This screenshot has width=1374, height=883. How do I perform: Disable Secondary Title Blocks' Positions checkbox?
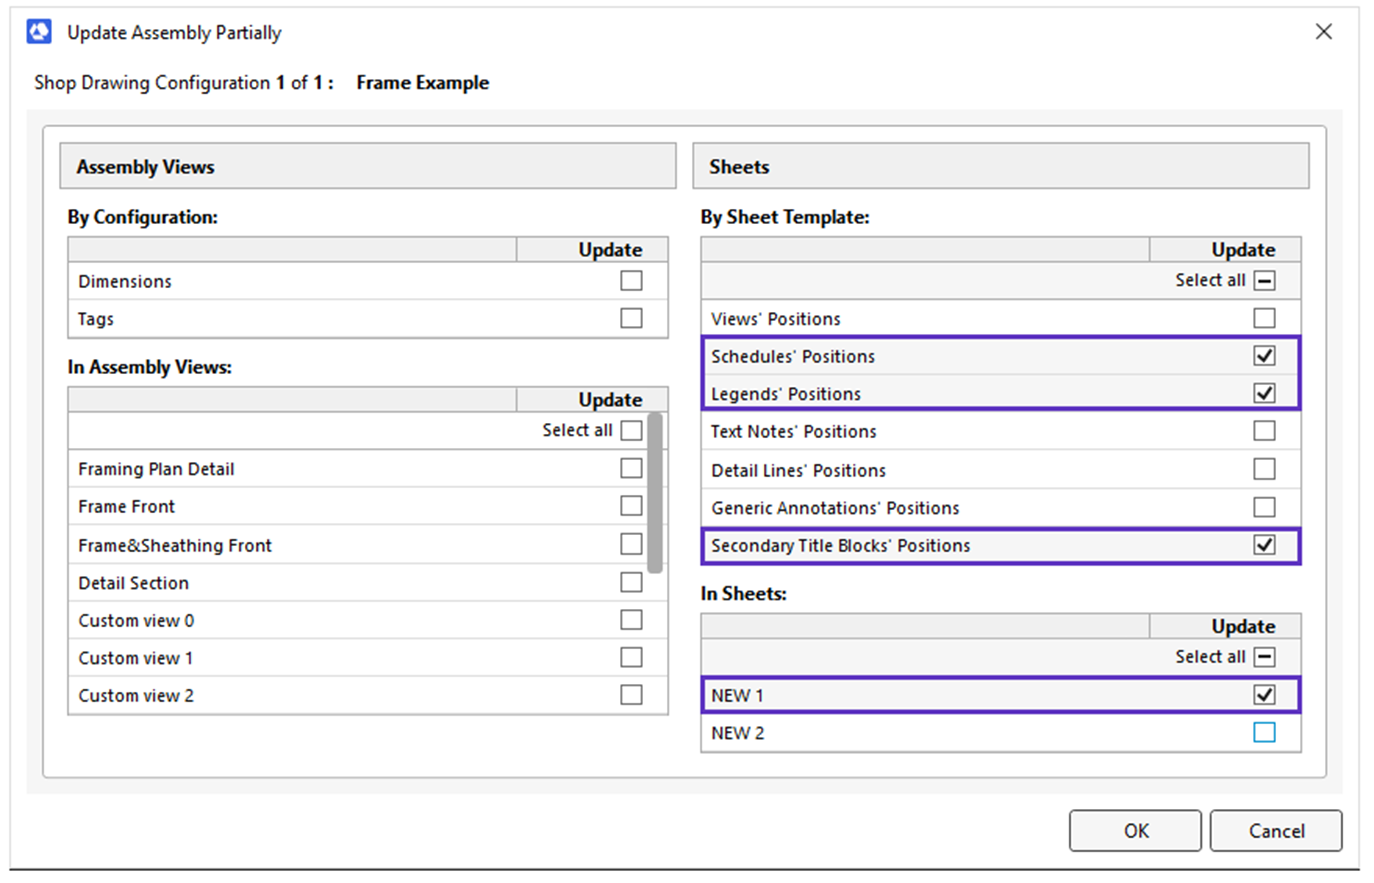click(x=1264, y=545)
